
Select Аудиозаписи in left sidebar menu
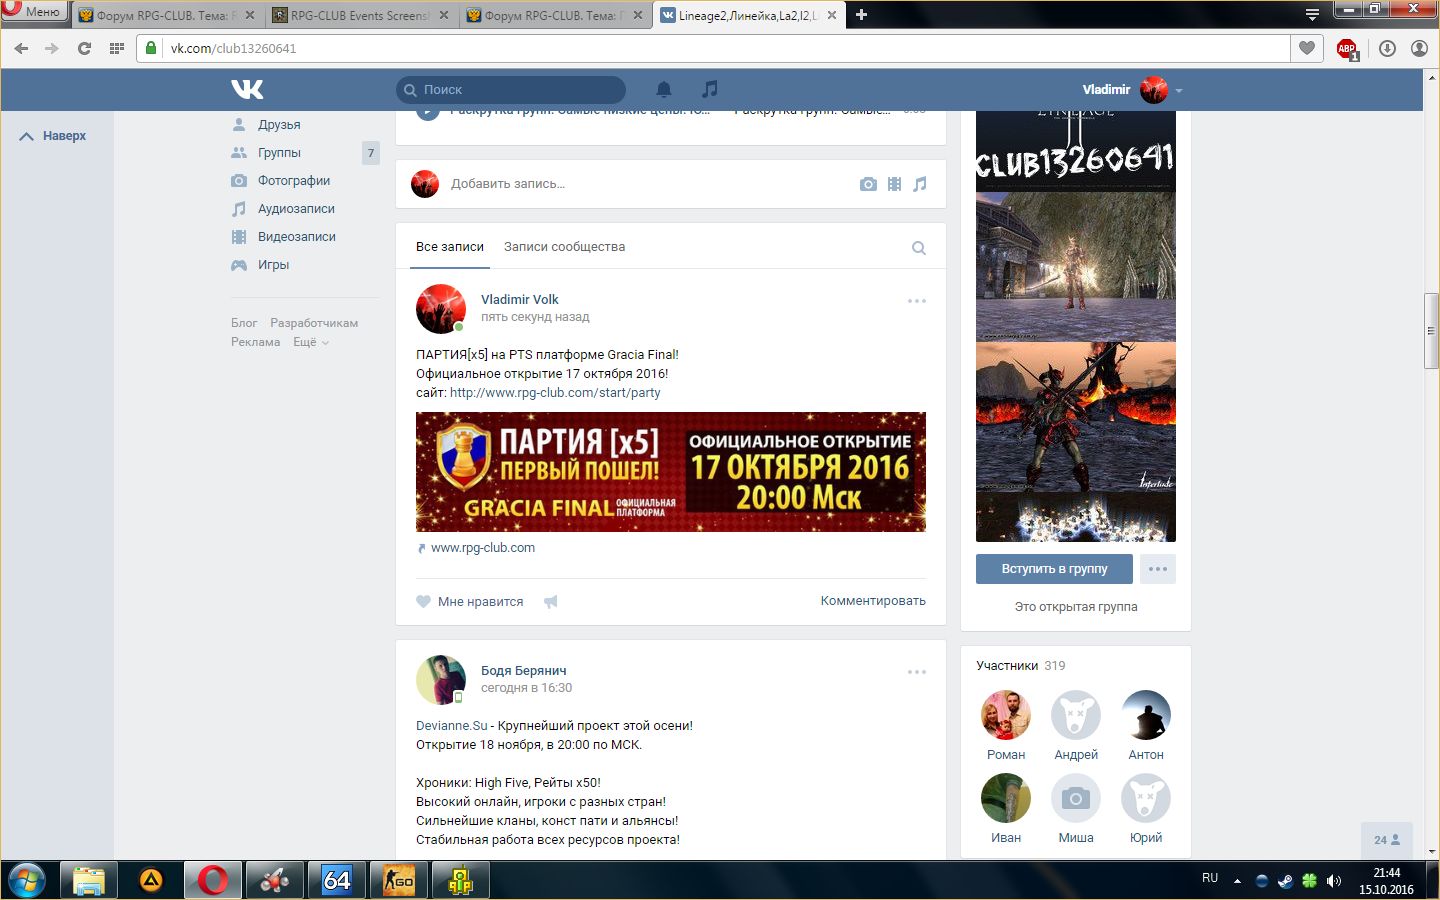point(296,209)
